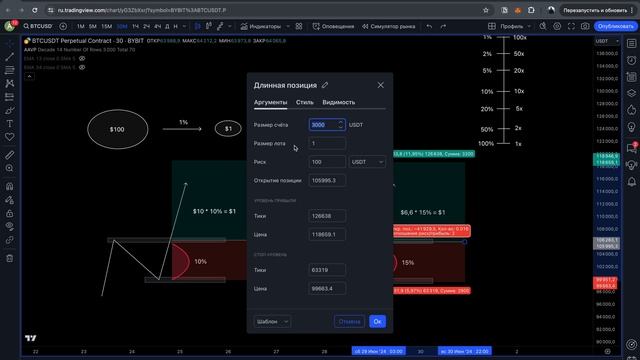Edit position title pencil icon
This screenshot has width=640, height=360.
(x=325, y=85)
